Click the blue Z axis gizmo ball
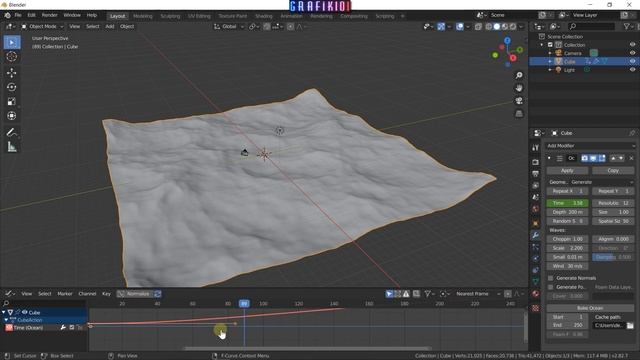The height and width of the screenshot is (360, 640). pos(507,41)
